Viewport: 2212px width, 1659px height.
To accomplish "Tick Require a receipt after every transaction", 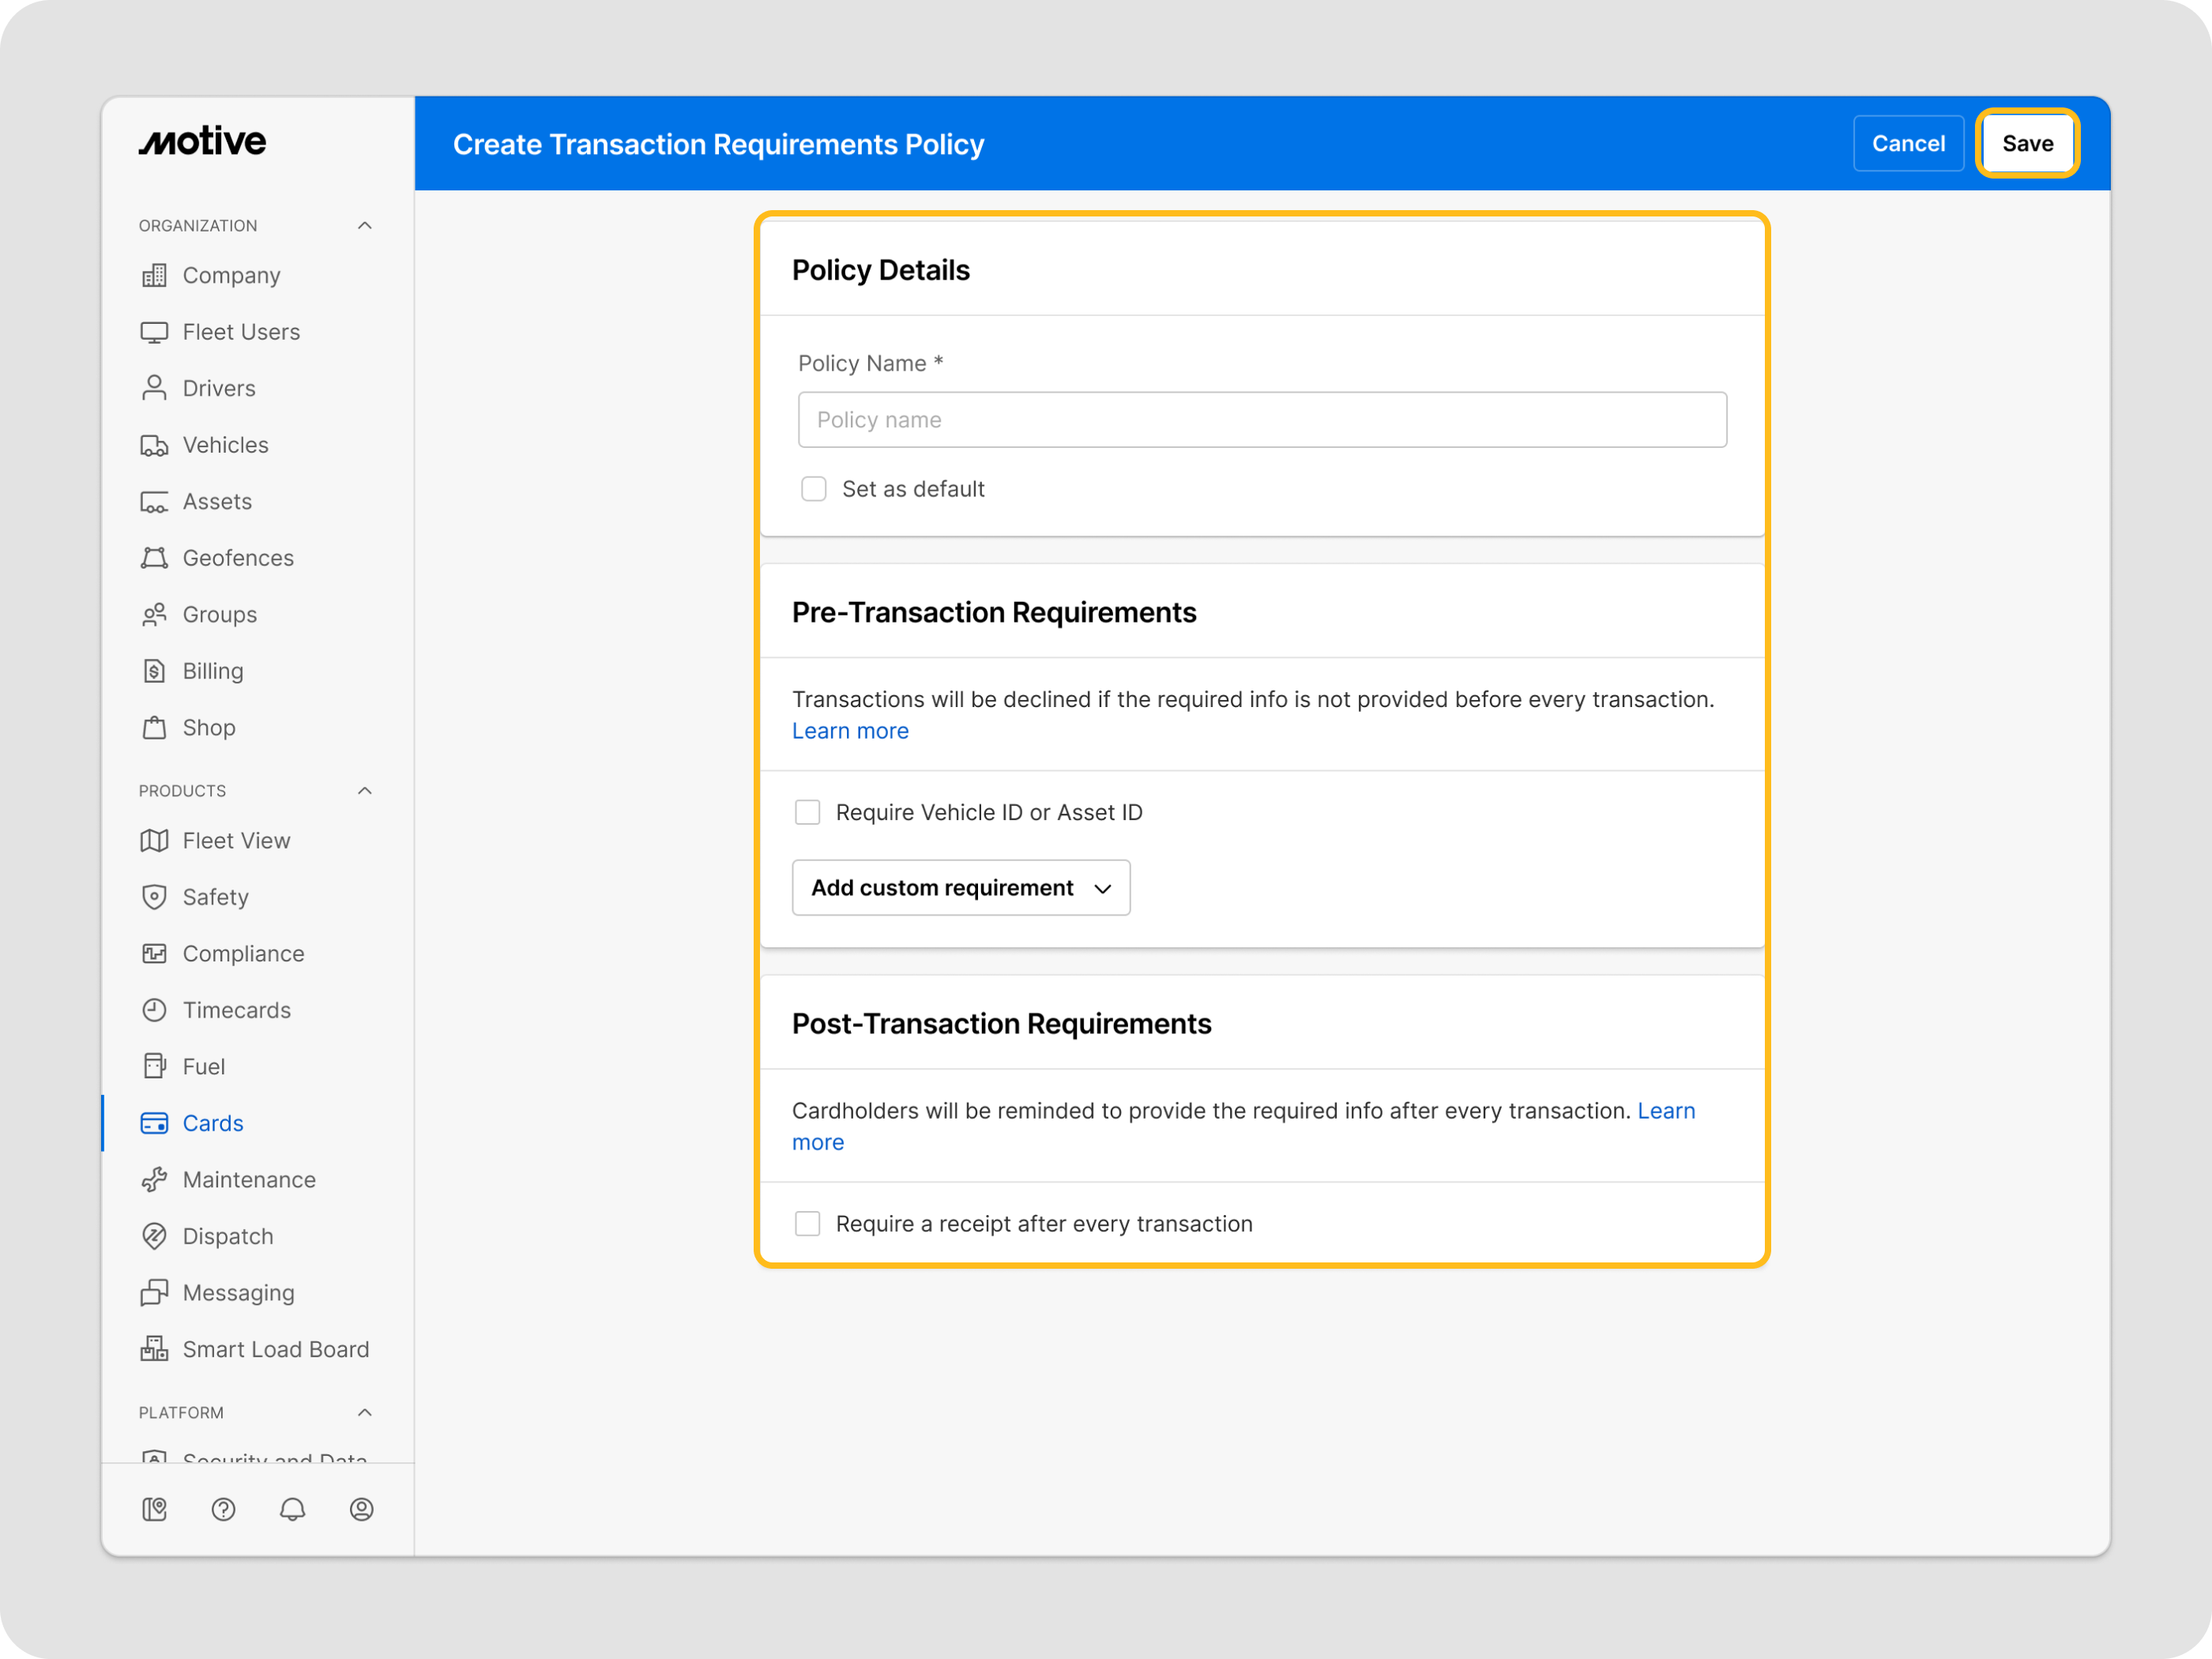I will tap(807, 1224).
